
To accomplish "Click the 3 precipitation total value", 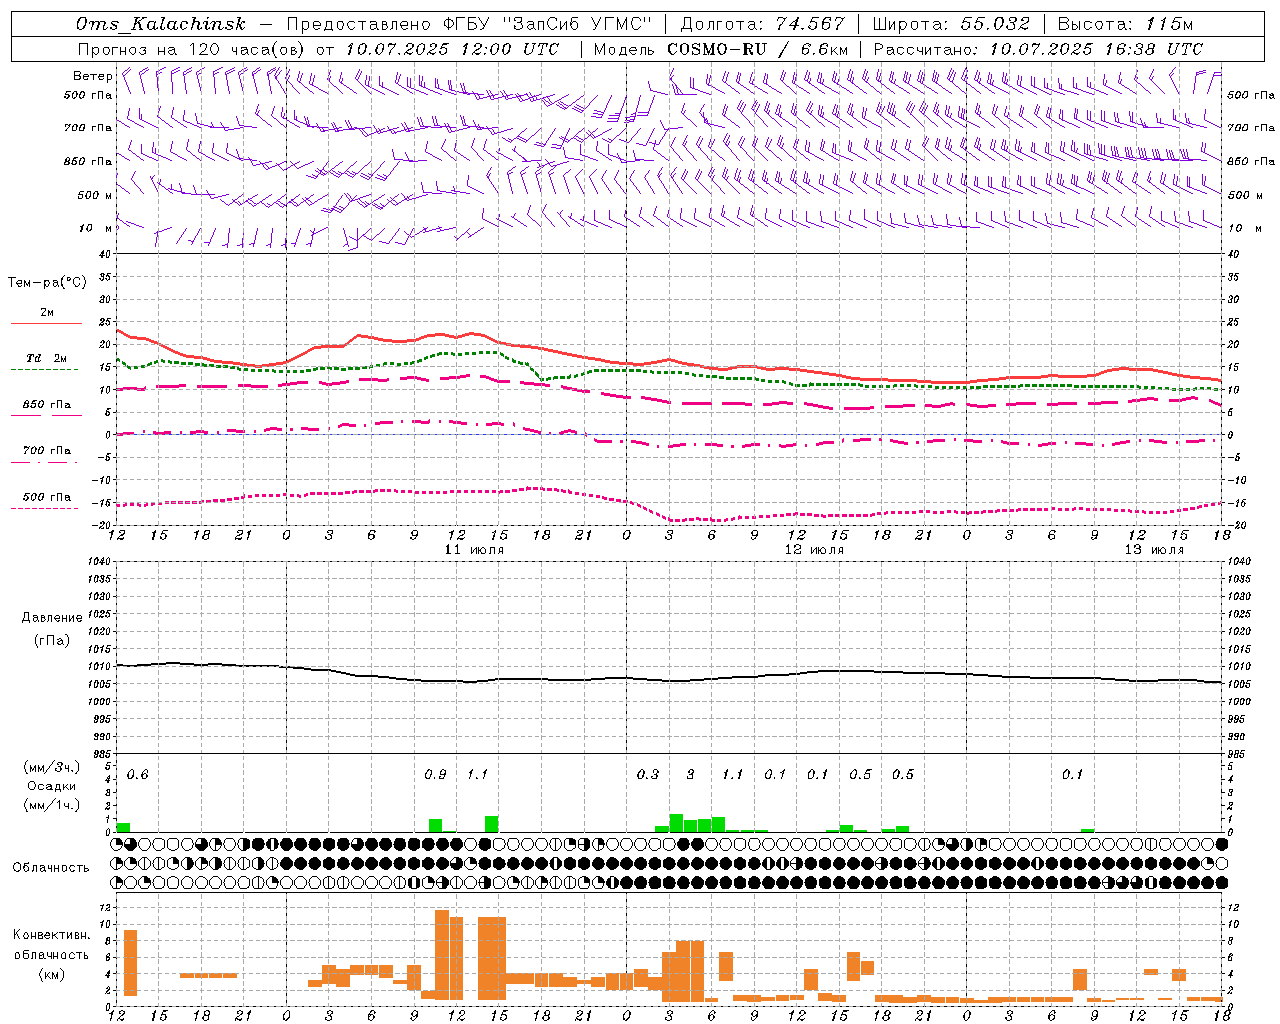I will coord(690,775).
